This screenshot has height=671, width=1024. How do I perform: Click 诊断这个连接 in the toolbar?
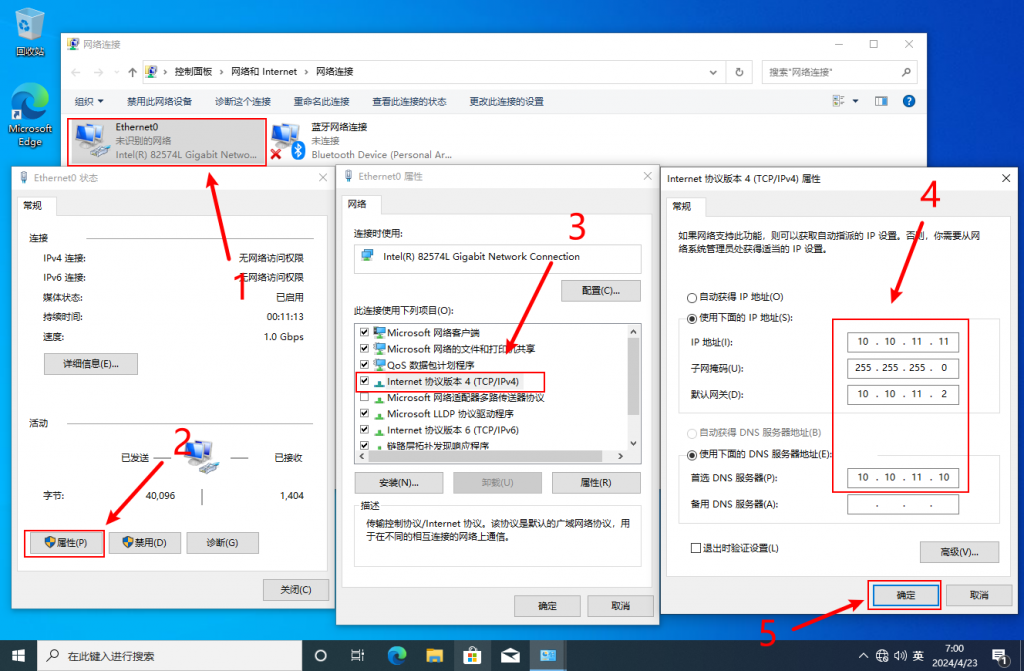click(242, 102)
